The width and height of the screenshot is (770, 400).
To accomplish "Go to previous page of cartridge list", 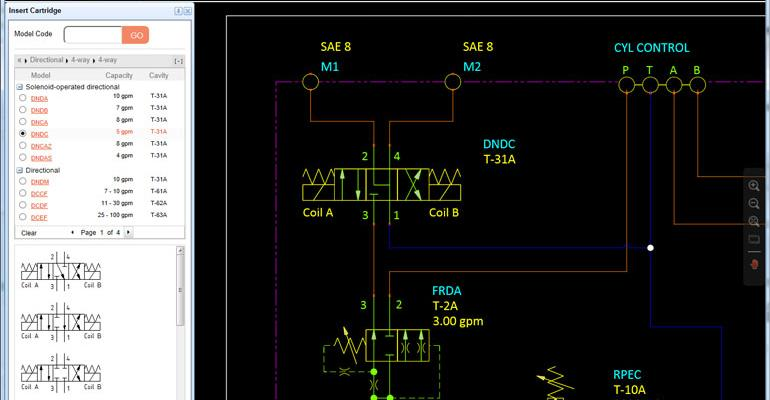I will (71, 232).
